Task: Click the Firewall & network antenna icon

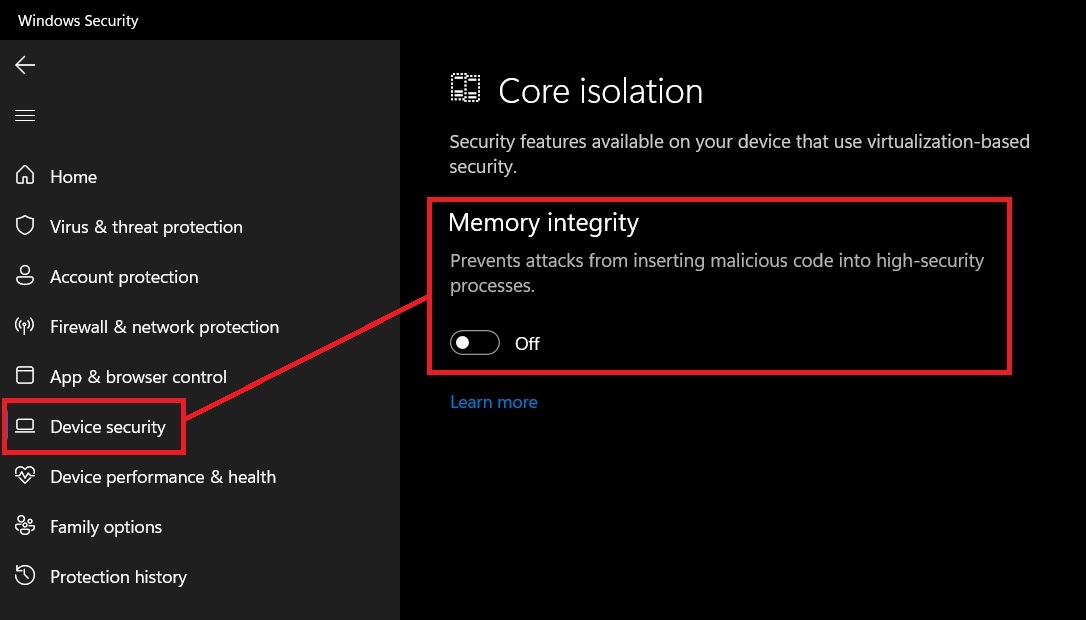Action: click(x=25, y=326)
